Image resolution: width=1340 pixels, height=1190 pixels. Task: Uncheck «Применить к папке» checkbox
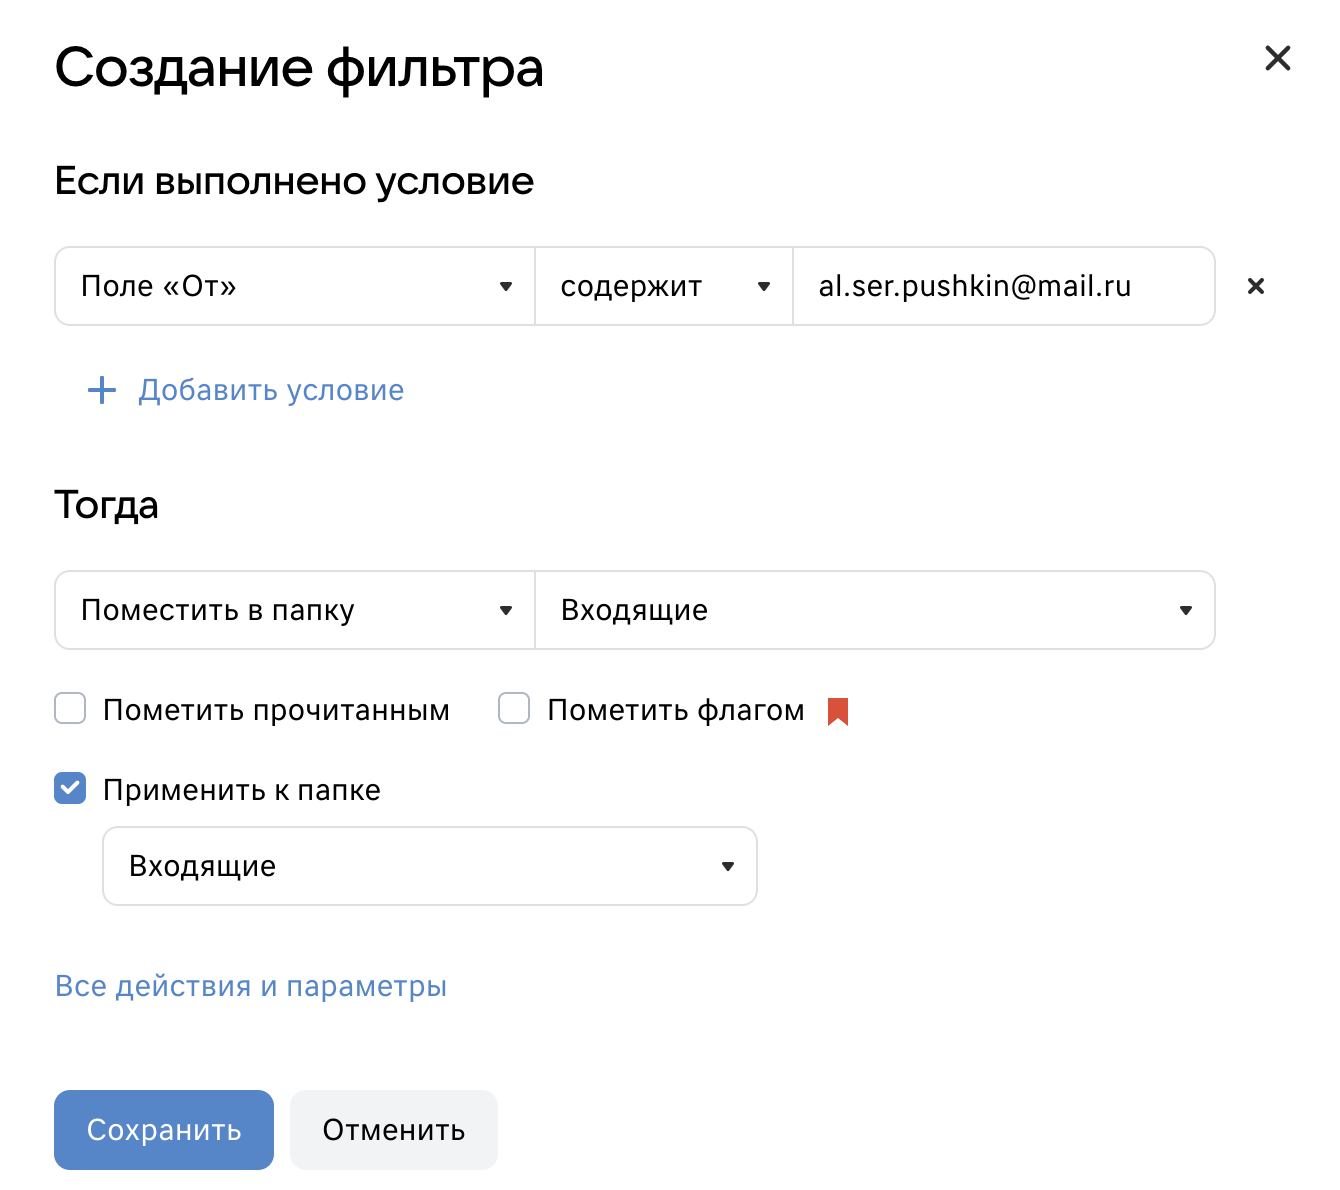pyautogui.click(x=70, y=789)
